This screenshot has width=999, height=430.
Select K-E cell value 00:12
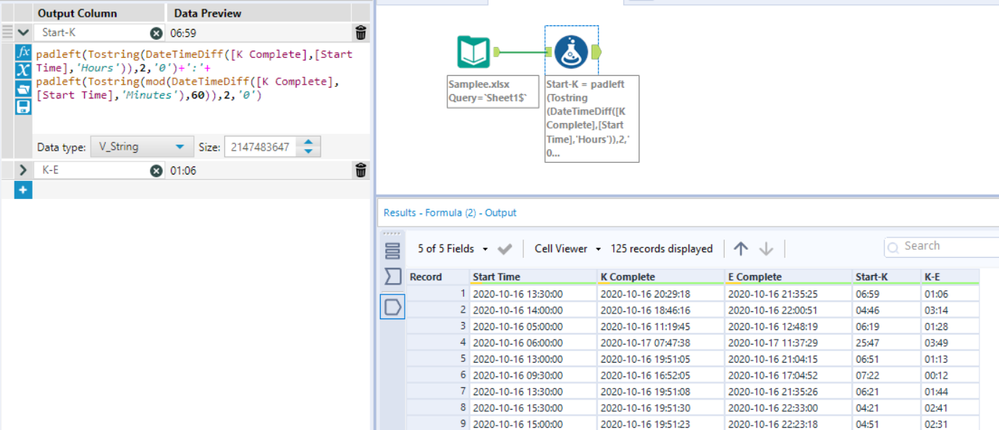950,375
